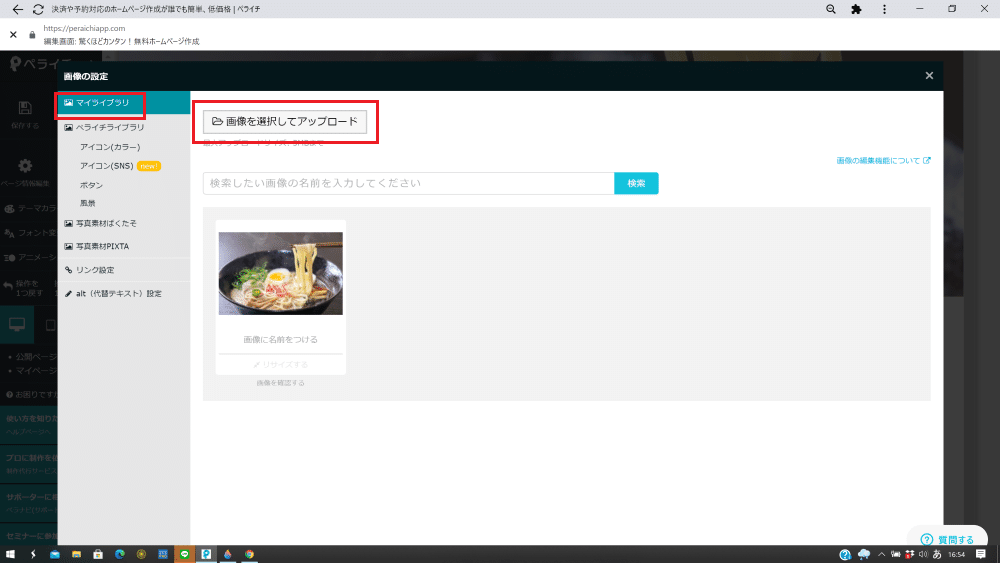Click 質問する help button
Viewport: 1000px width, 563px height.
[948, 539]
